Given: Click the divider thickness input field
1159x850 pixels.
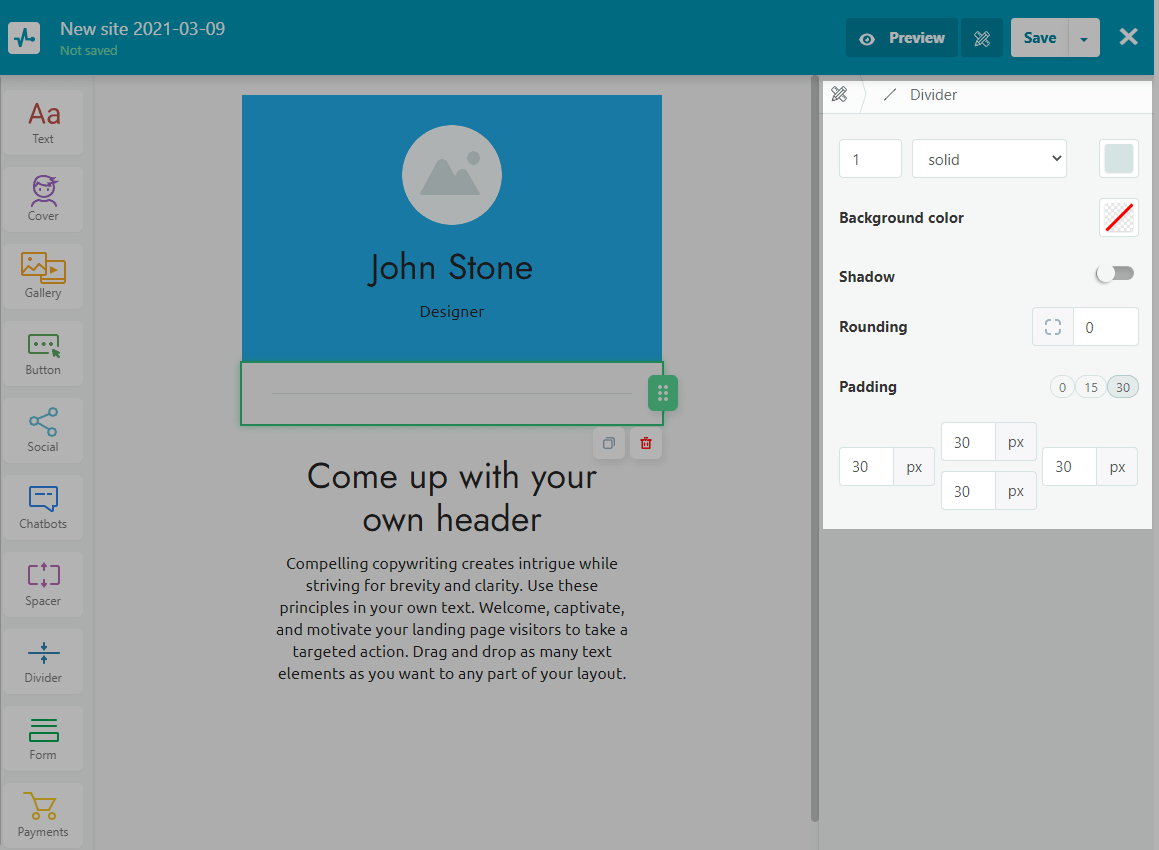Looking at the screenshot, I should pos(870,159).
